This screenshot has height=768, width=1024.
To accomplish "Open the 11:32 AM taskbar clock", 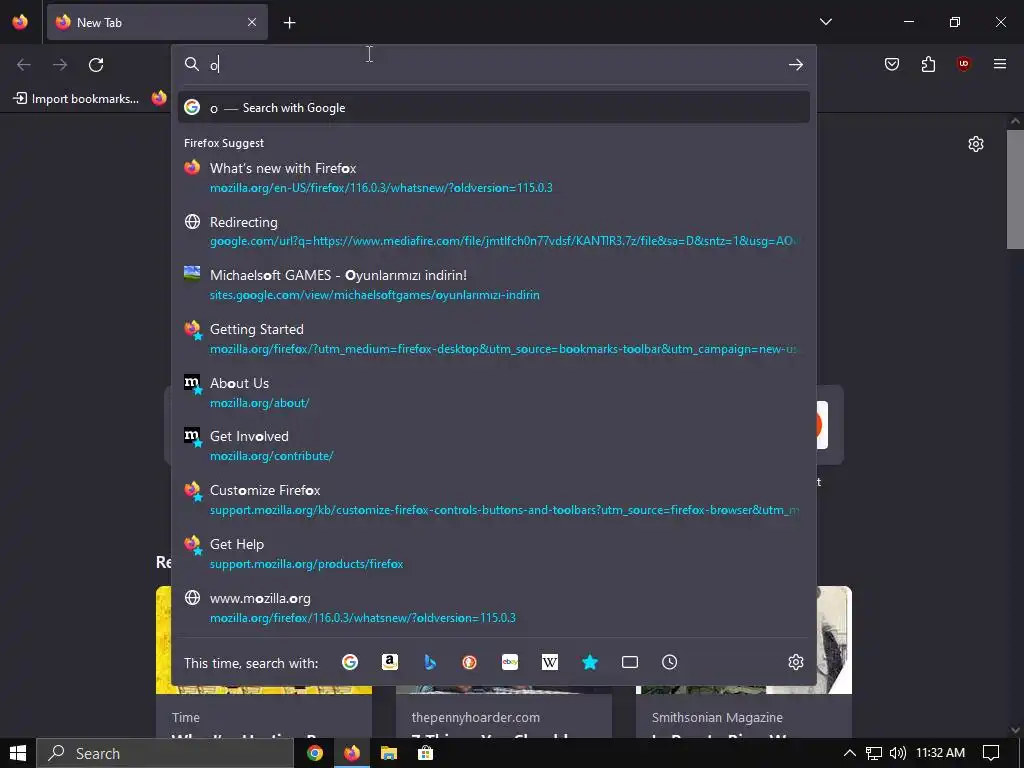I will pos(940,753).
